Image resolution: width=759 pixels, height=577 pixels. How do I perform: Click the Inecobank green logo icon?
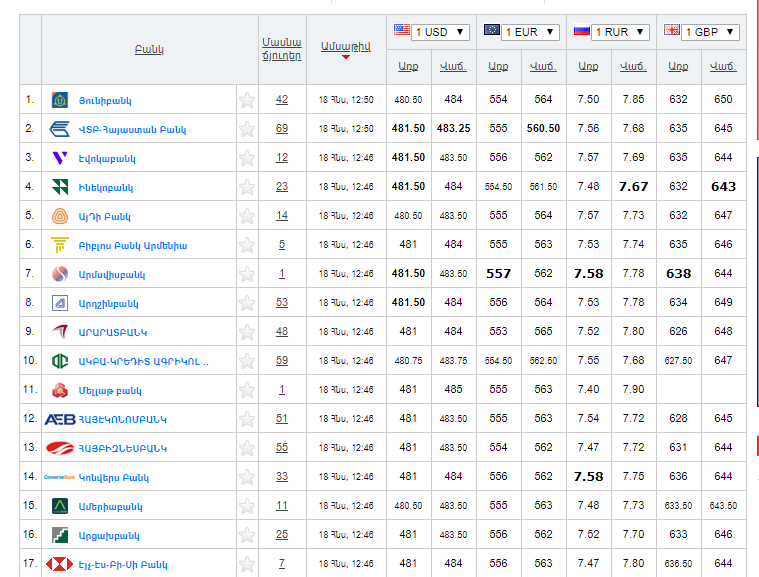pos(60,187)
